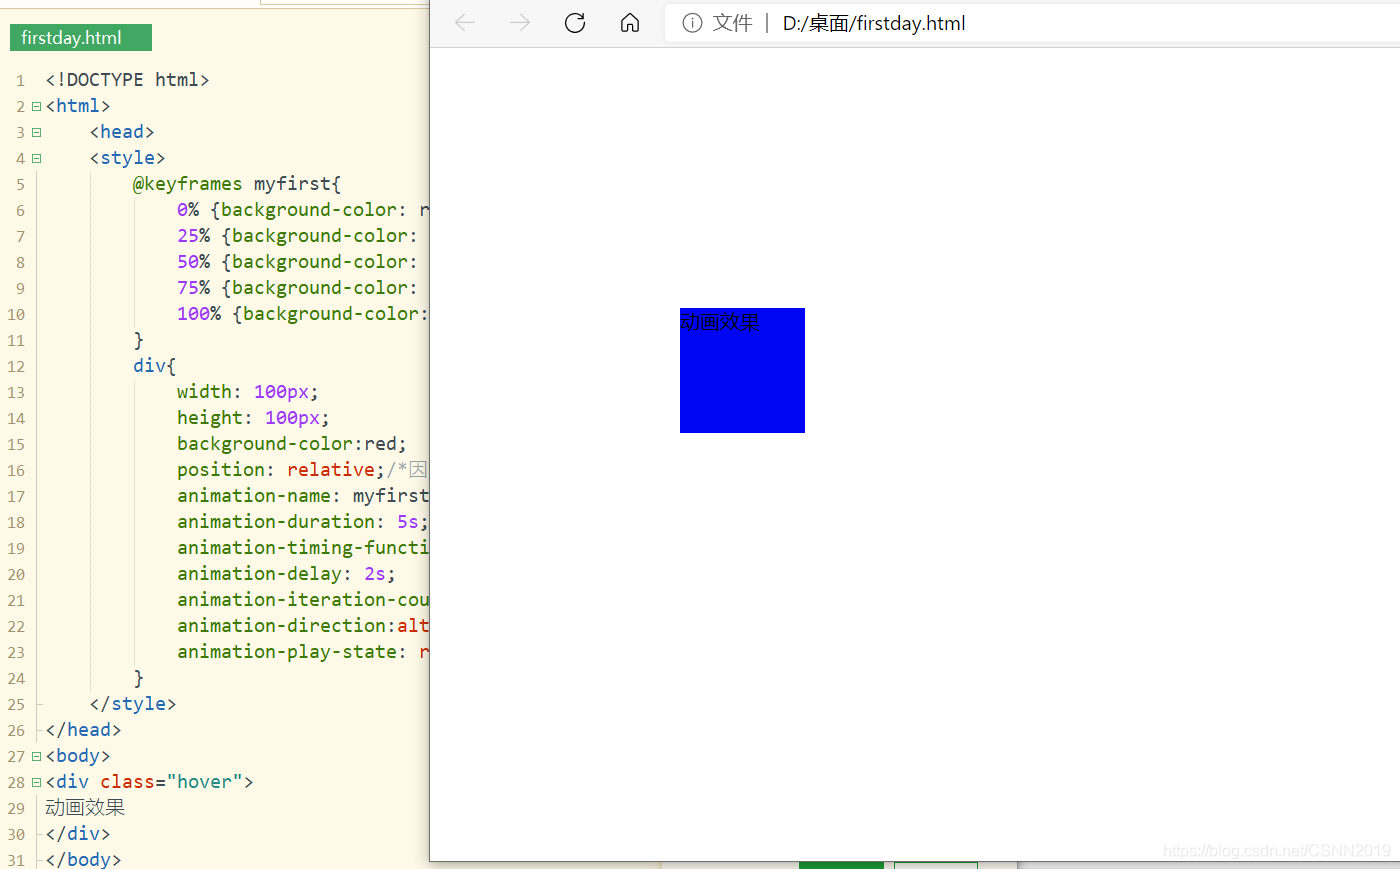Click line number 12 in the gutter
Viewport: 1400px width, 869px height.
coord(16,367)
